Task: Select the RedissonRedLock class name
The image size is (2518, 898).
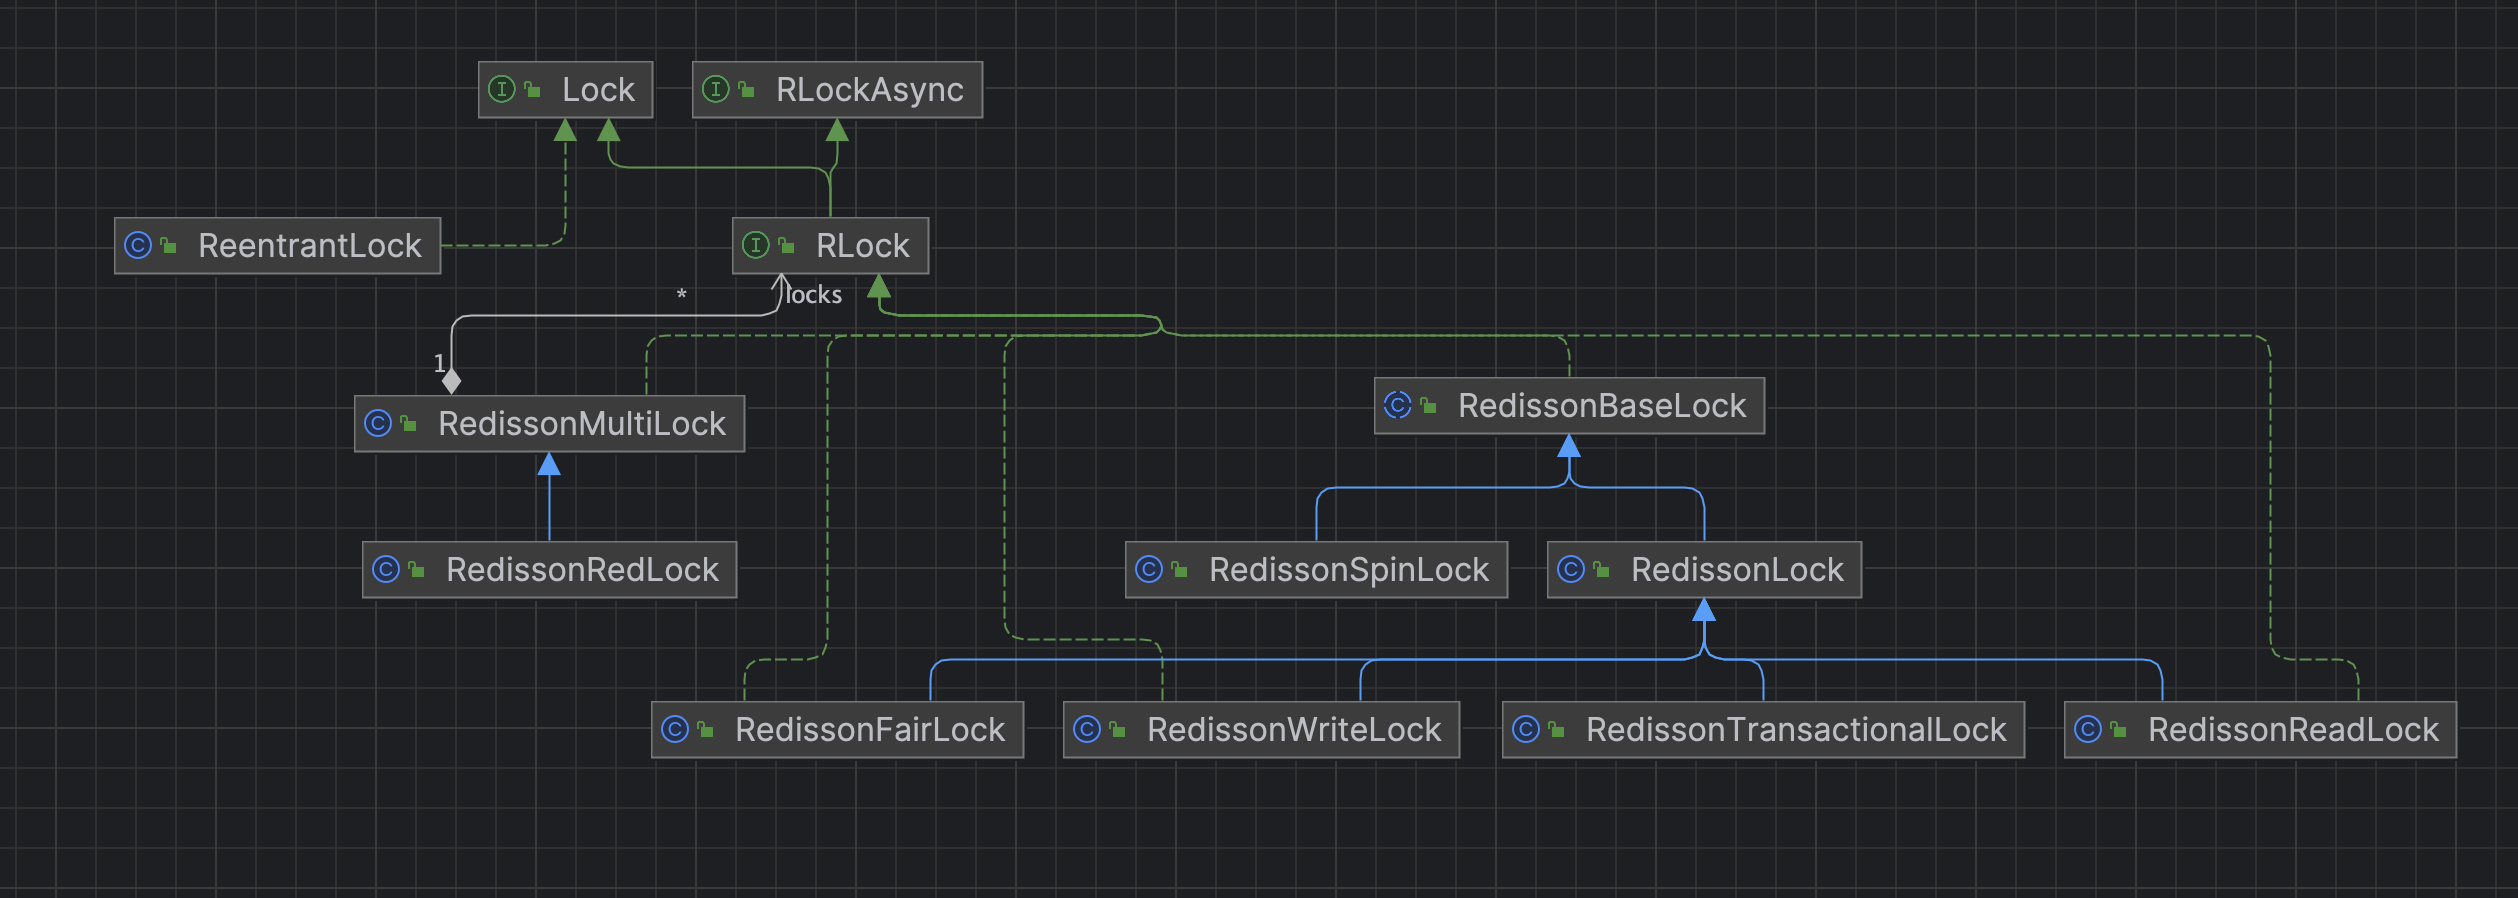Action: 582,570
